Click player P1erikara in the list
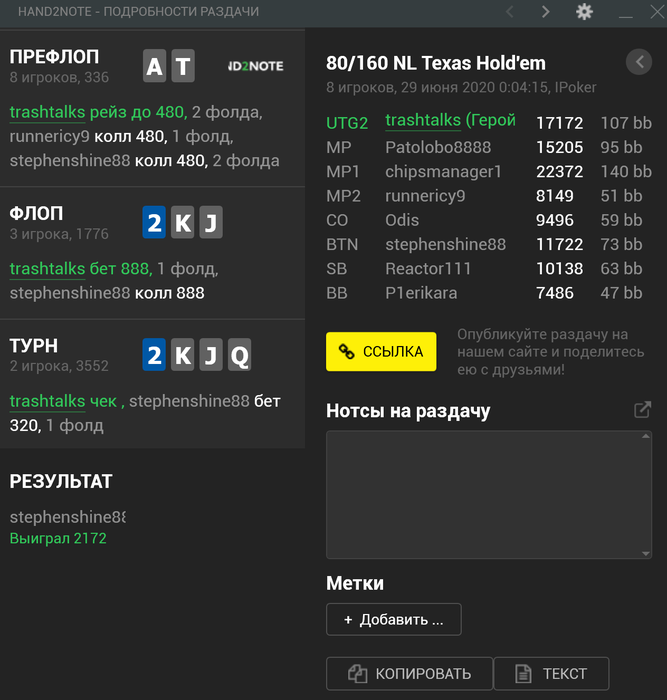Image resolution: width=667 pixels, height=700 pixels. [x=421, y=293]
